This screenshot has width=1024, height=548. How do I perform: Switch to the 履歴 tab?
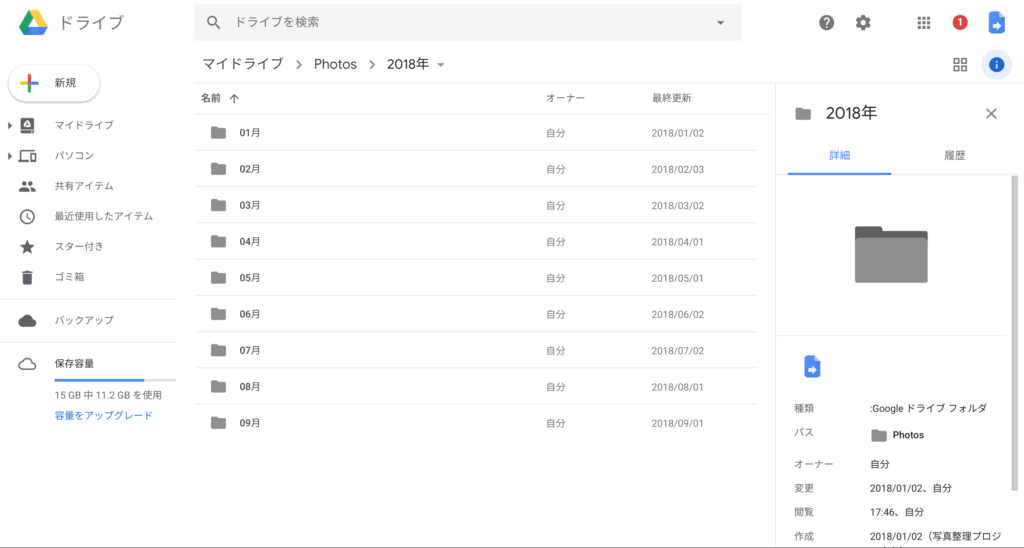(954, 156)
